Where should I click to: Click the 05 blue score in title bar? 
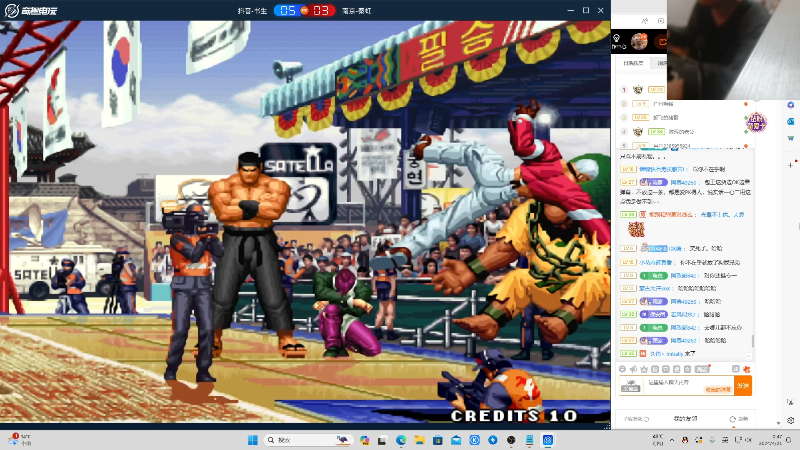point(288,10)
